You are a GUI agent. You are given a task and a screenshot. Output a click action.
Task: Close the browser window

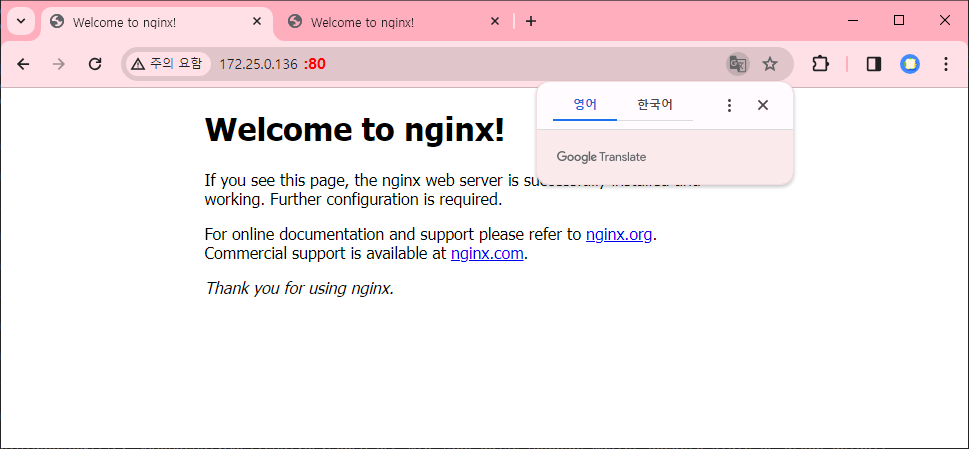point(944,20)
